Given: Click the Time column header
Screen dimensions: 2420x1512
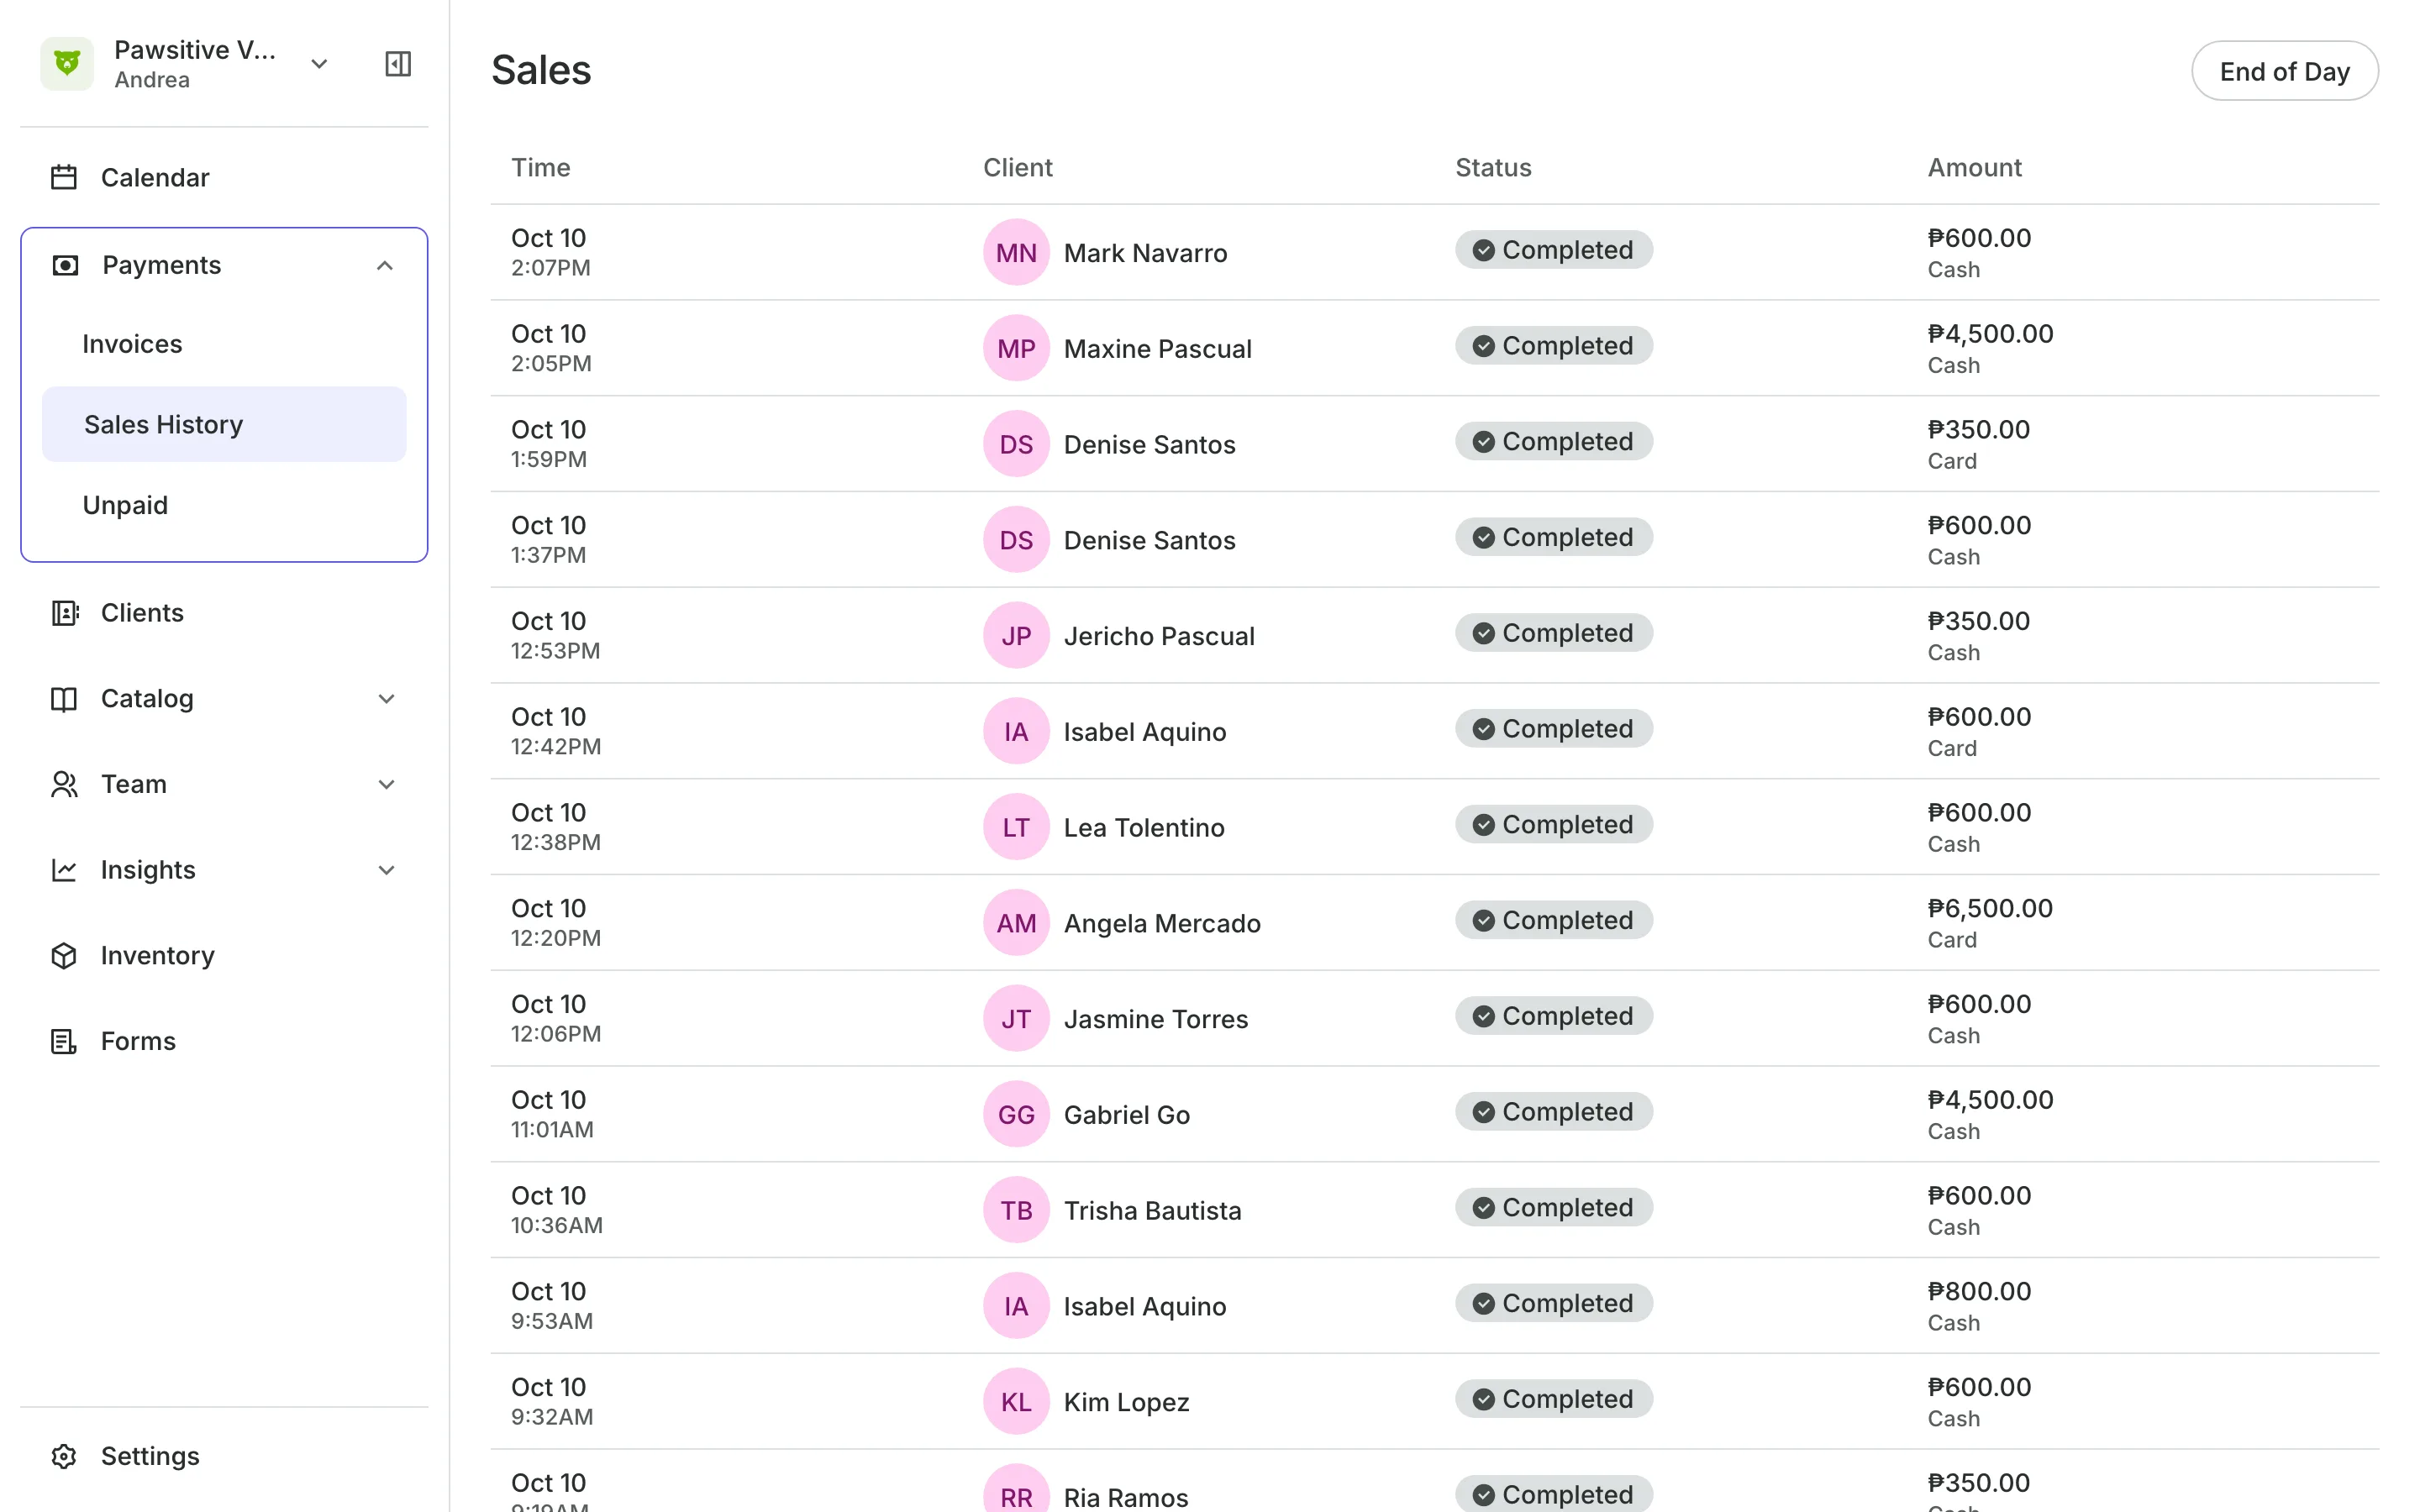Looking at the screenshot, I should pyautogui.click(x=540, y=167).
